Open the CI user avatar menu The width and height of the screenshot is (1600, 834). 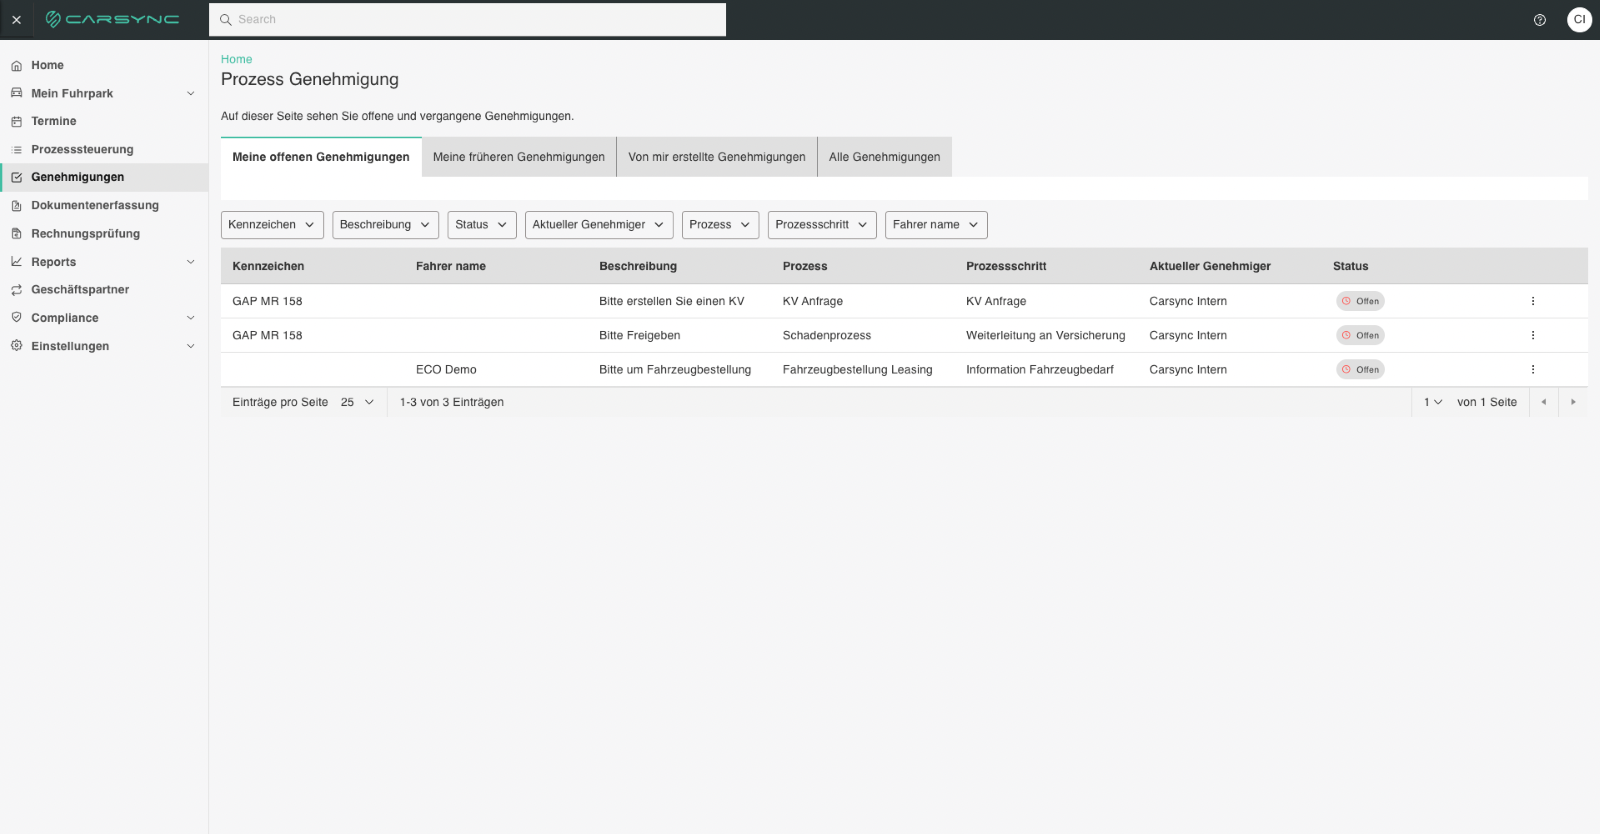click(1579, 19)
